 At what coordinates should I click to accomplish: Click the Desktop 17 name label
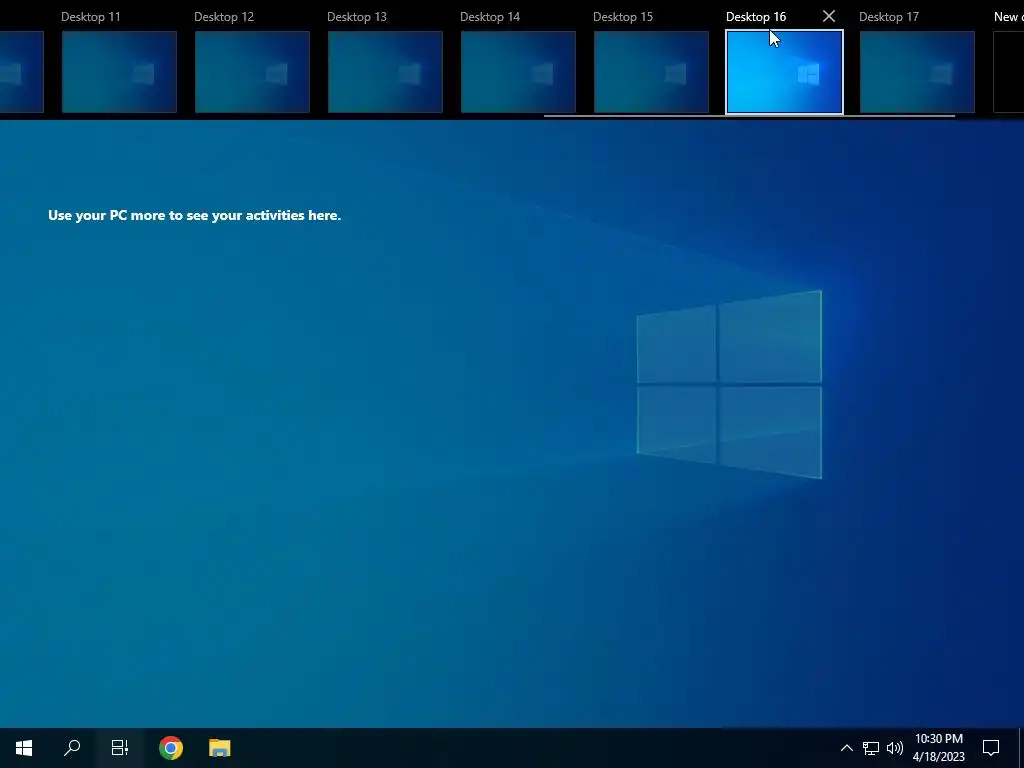[x=889, y=17]
